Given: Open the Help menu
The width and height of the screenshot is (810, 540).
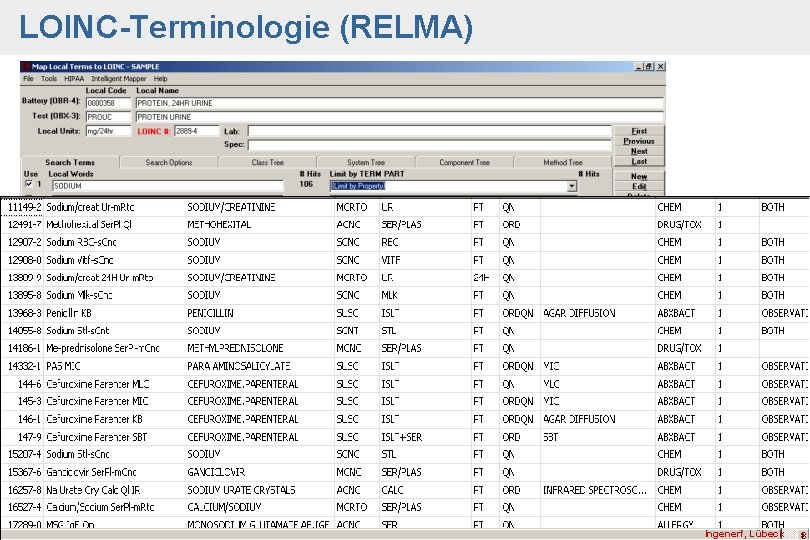Looking at the screenshot, I should coord(161,79).
